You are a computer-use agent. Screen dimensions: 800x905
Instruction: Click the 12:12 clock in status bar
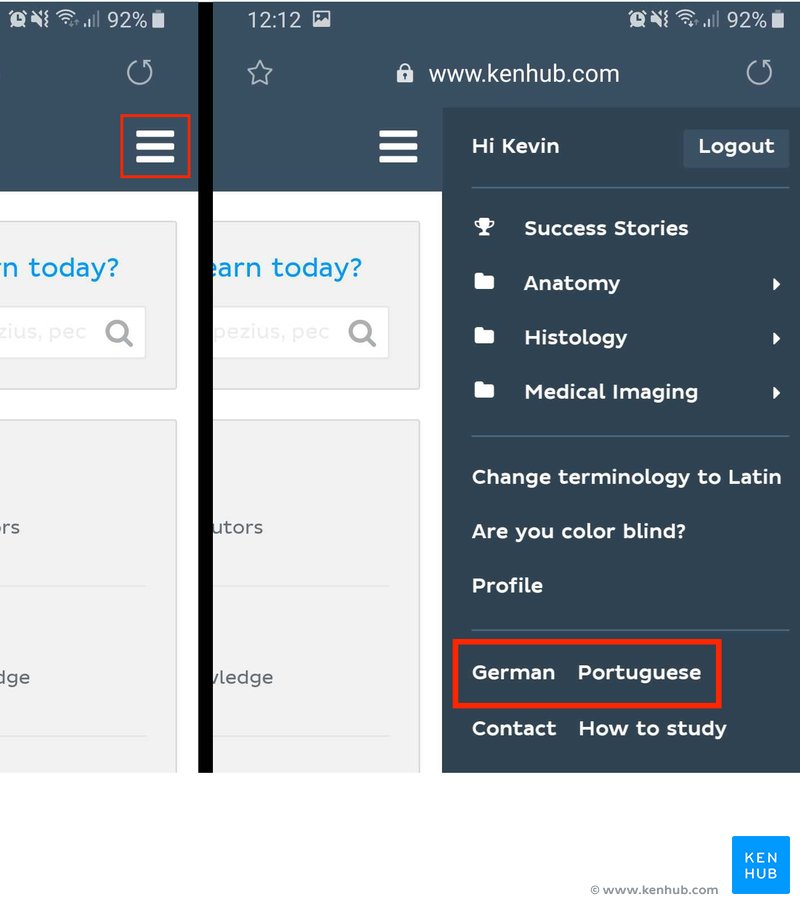[274, 20]
